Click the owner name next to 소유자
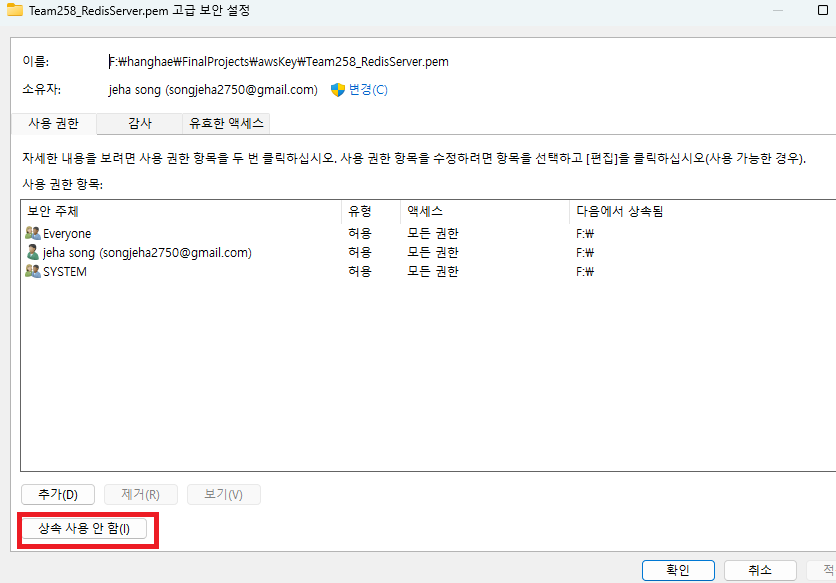 [213, 90]
